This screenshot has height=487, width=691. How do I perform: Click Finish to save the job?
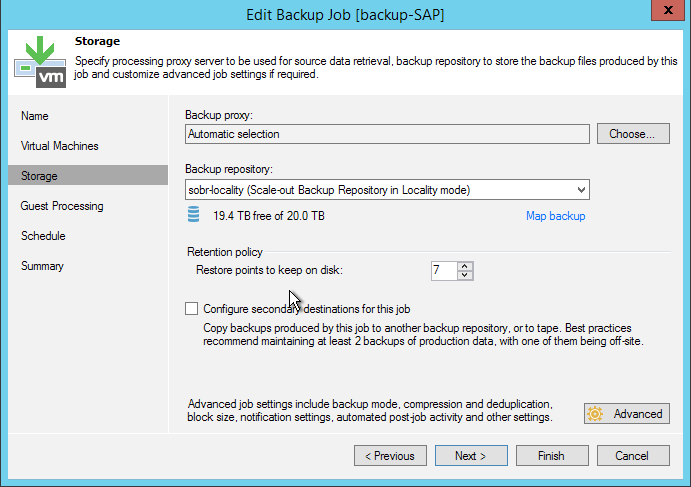(x=551, y=456)
